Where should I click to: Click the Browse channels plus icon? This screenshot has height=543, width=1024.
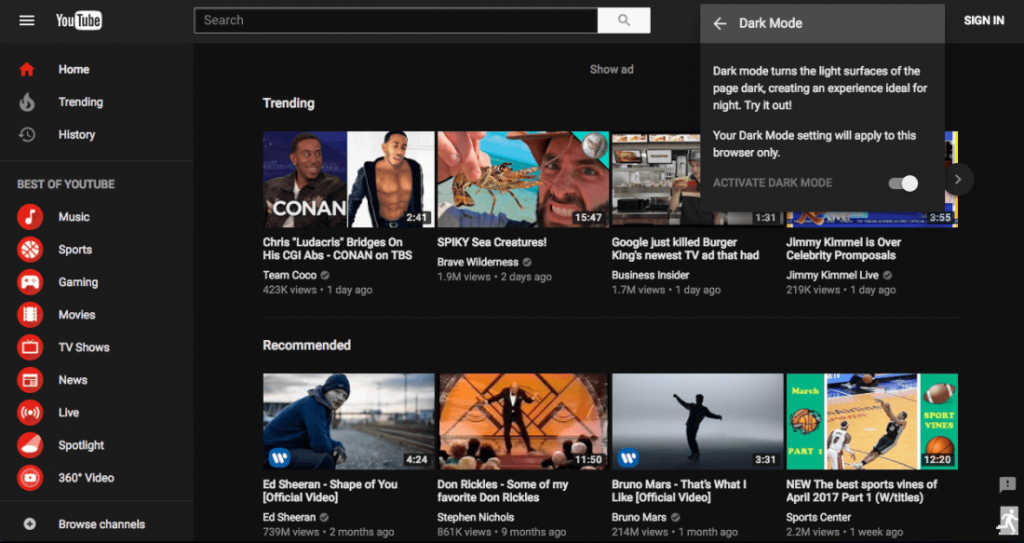click(x=29, y=524)
